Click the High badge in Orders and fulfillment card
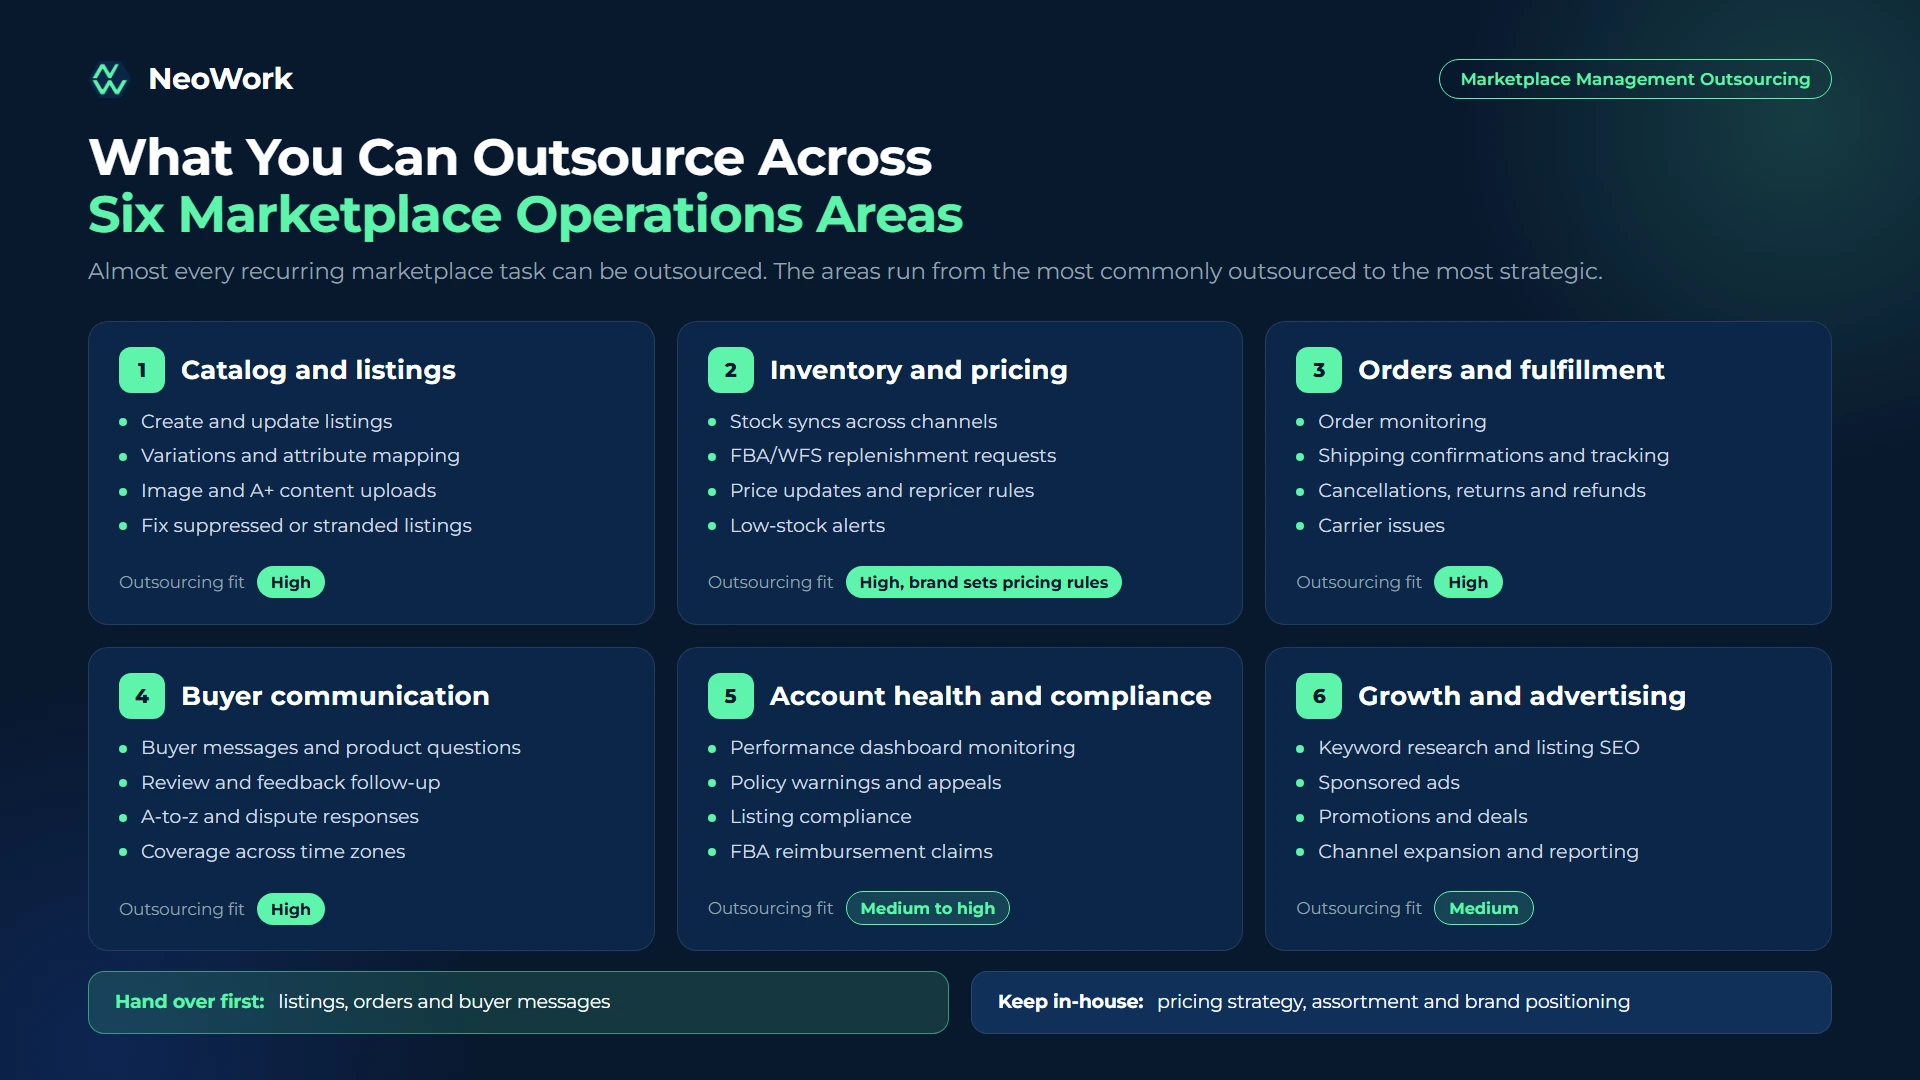Image resolution: width=1920 pixels, height=1080 pixels. (1468, 582)
